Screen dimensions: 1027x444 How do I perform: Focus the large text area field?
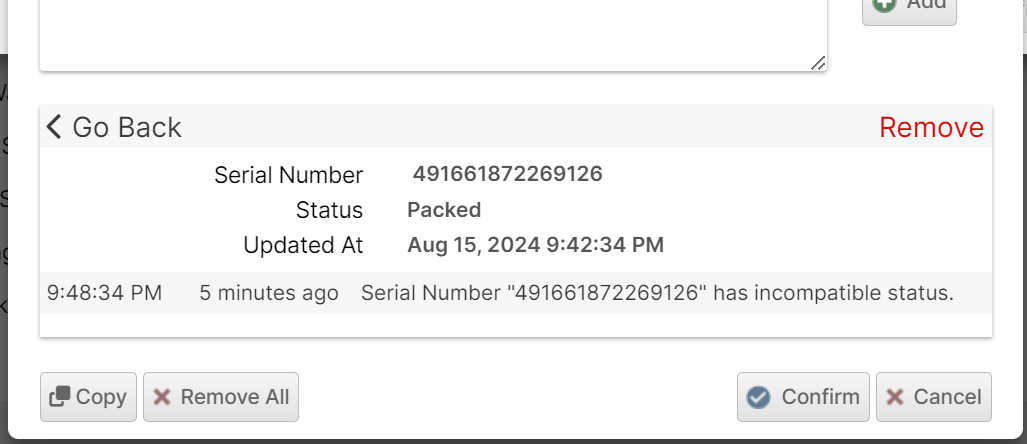point(432,30)
